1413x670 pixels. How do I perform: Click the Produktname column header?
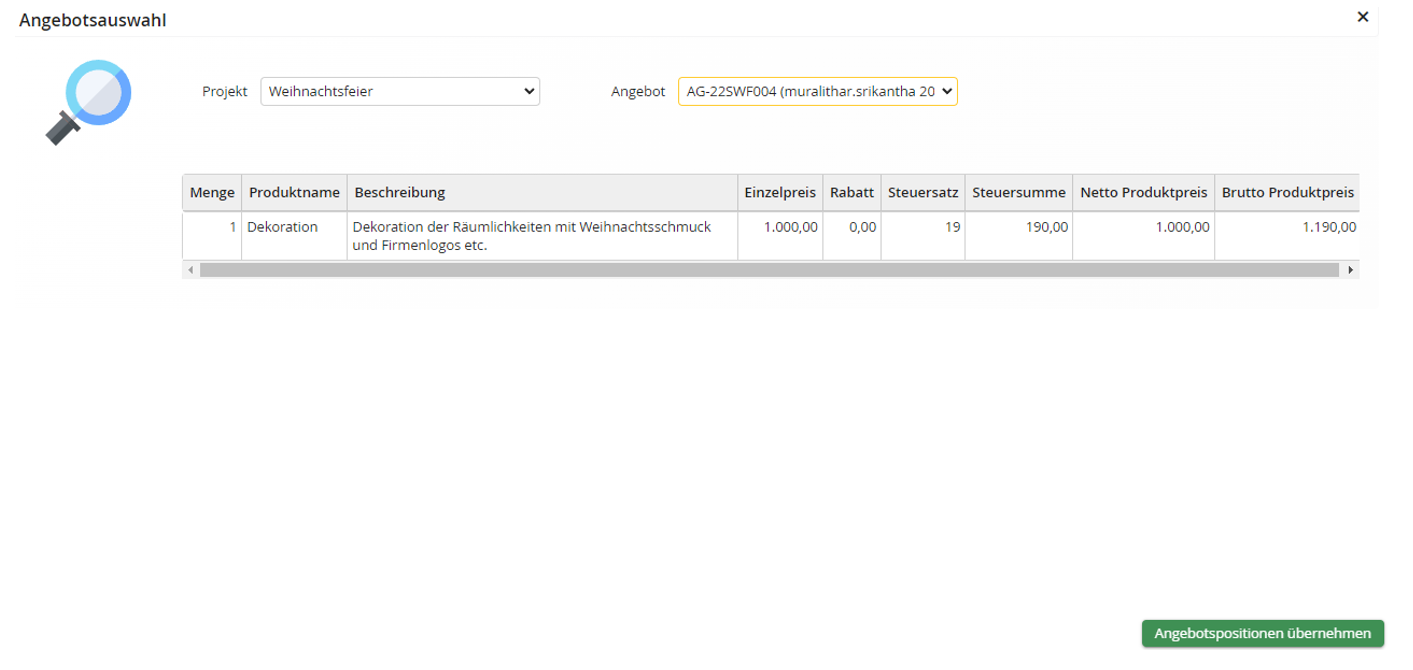[294, 192]
